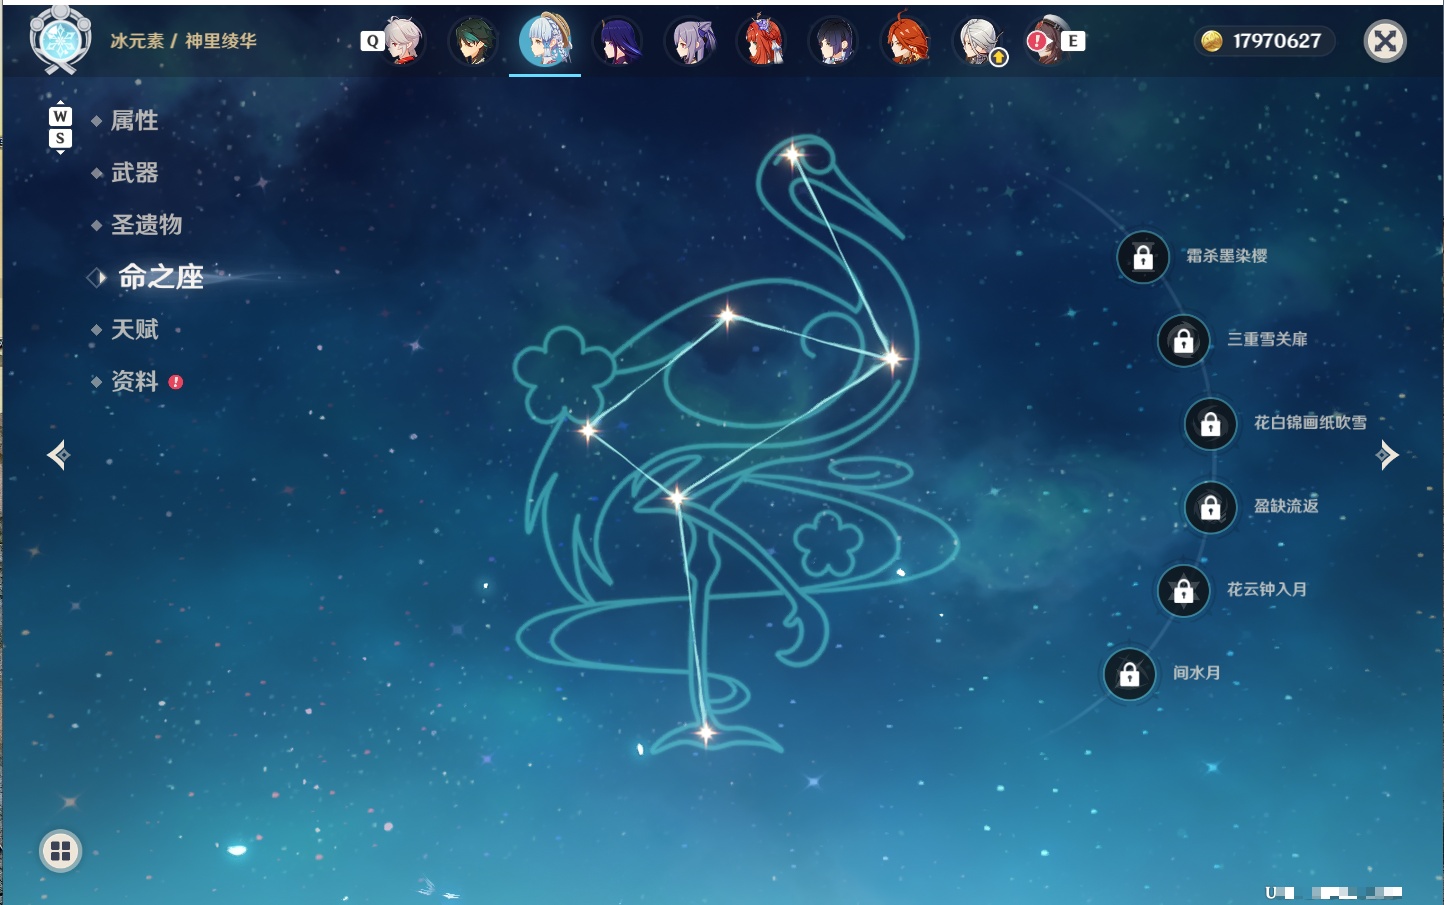1444x905 pixels.
Task: Open the 天赋 menu
Action: tap(134, 329)
